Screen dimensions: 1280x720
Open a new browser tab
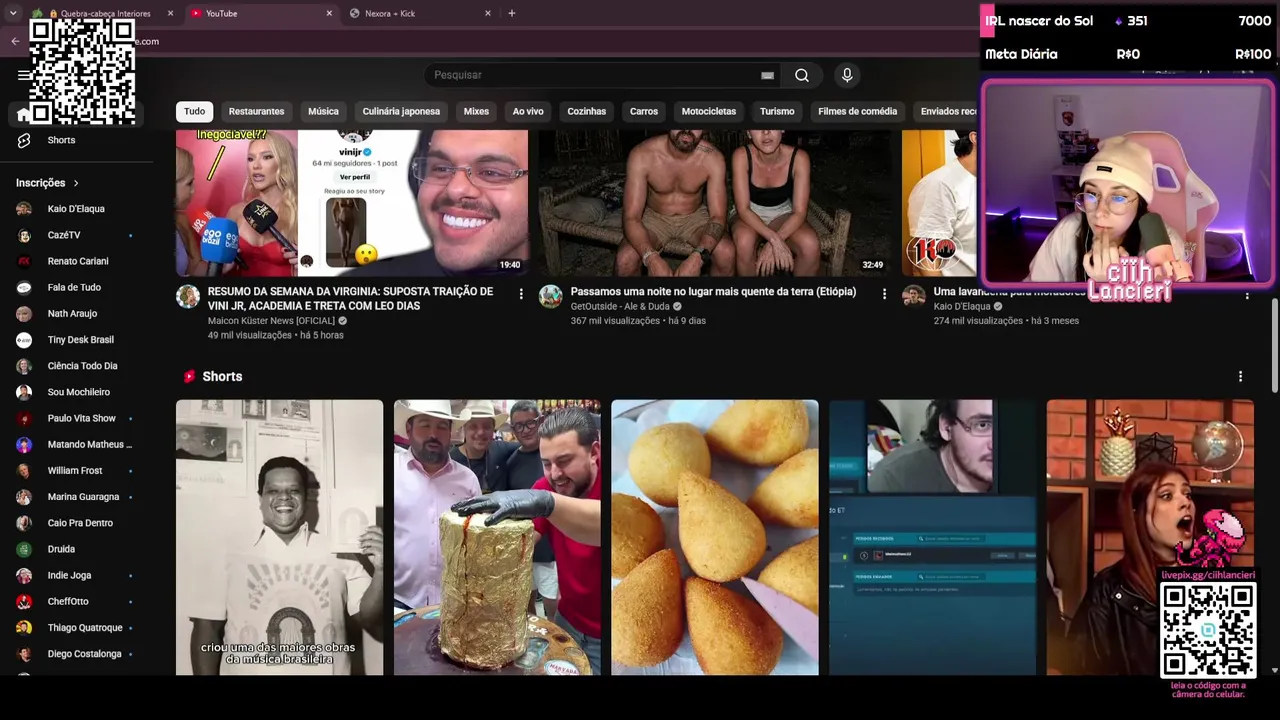tap(512, 13)
